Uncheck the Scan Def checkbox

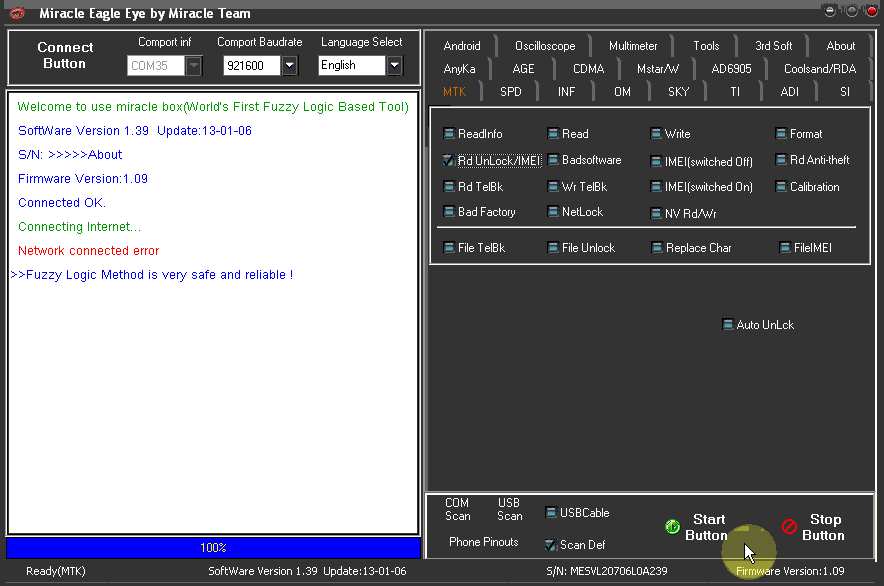click(551, 545)
